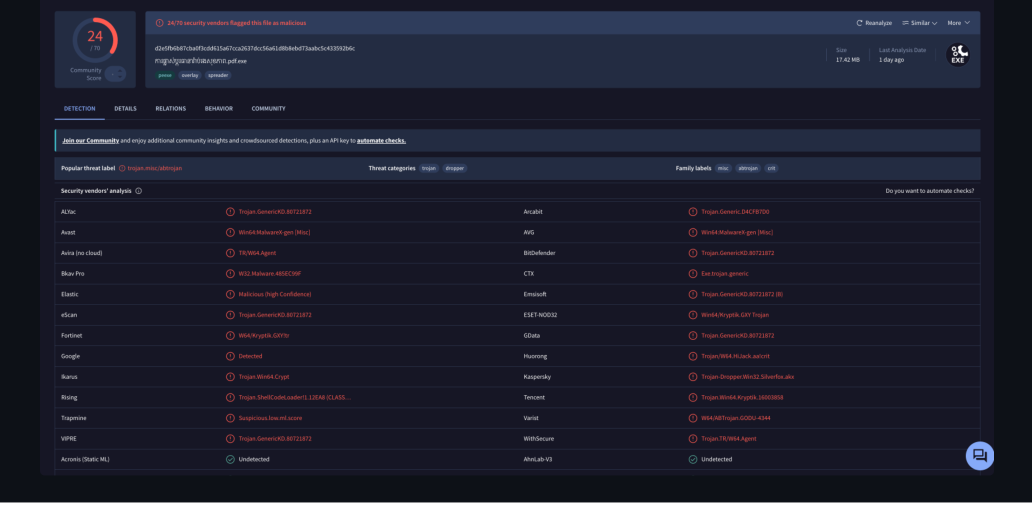This screenshot has width=1032, height=505.
Task: Go to the RELATIONS tab
Action: [170, 109]
